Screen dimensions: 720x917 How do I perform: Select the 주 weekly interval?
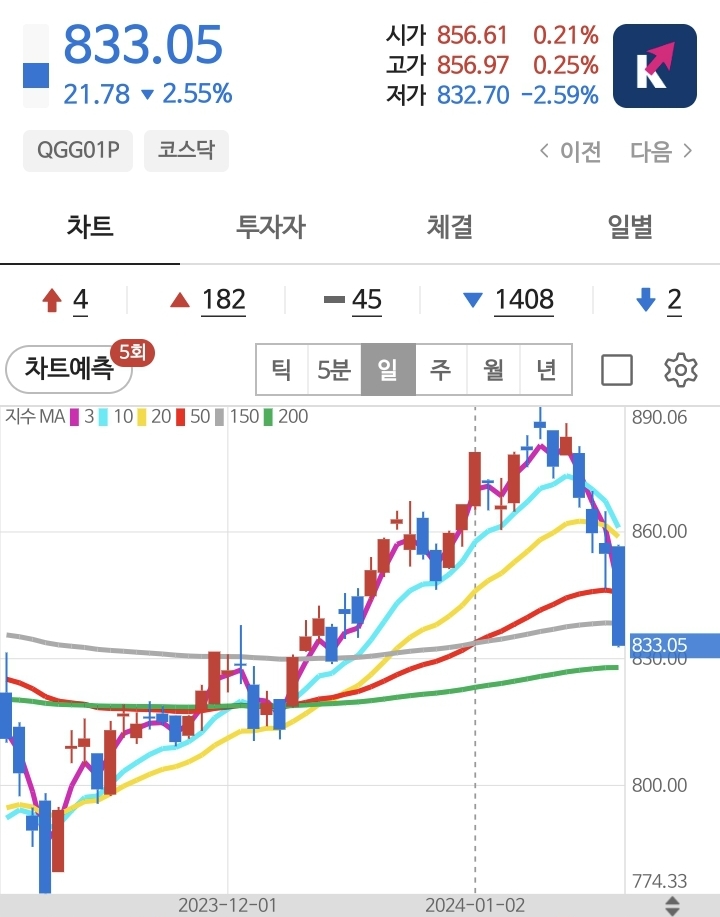pos(441,370)
